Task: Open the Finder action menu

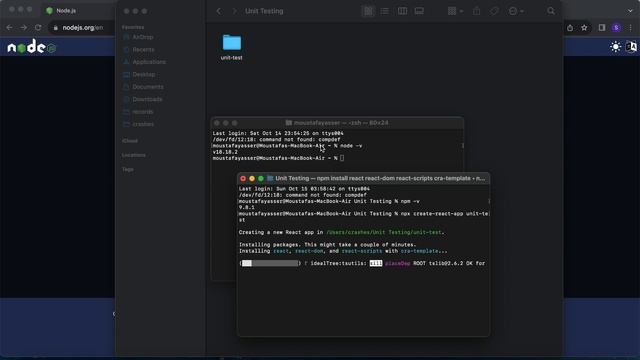Action: (x=516, y=11)
